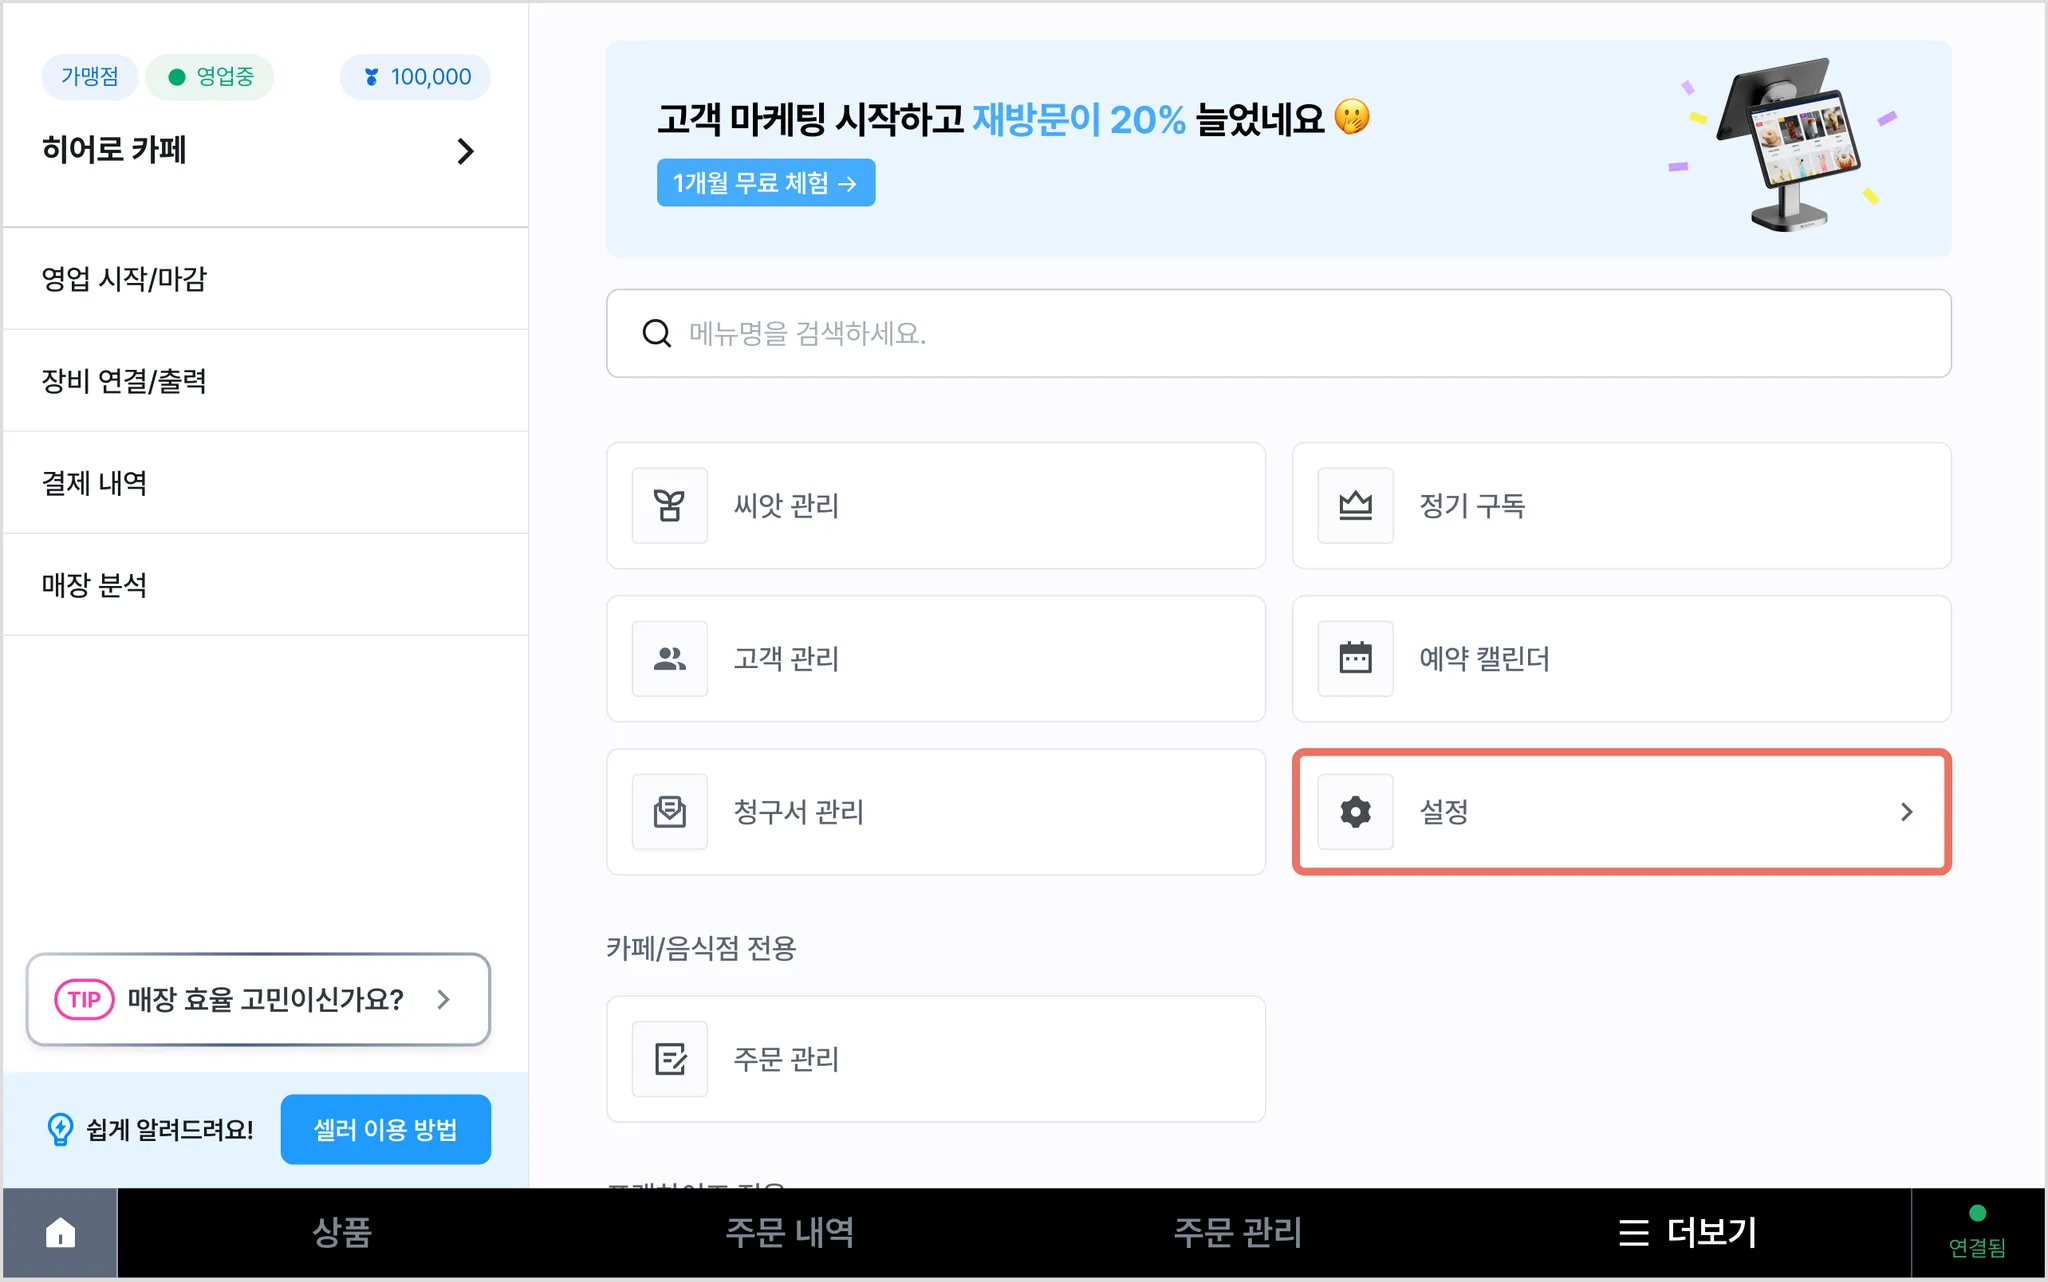Click the 1개월 무료 체험 button
The height and width of the screenshot is (1282, 2048).
[765, 183]
